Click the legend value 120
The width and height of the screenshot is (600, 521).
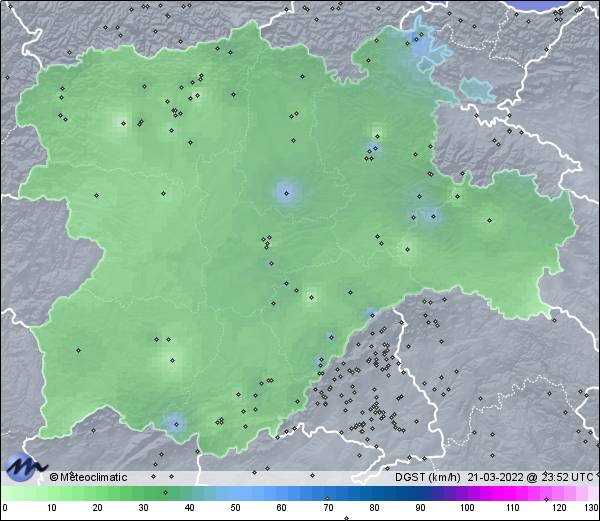click(559, 508)
